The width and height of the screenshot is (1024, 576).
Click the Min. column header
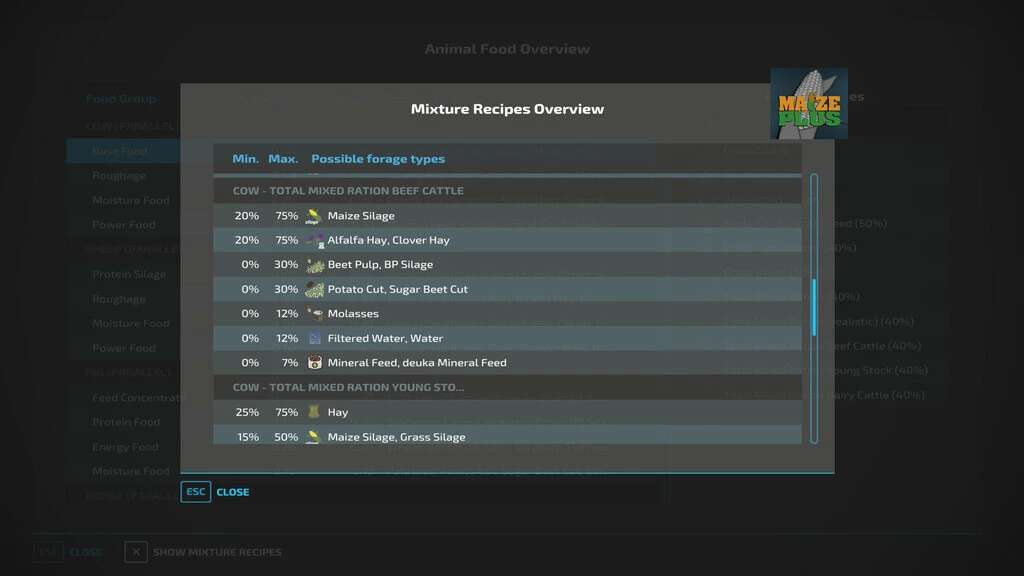[x=245, y=159]
